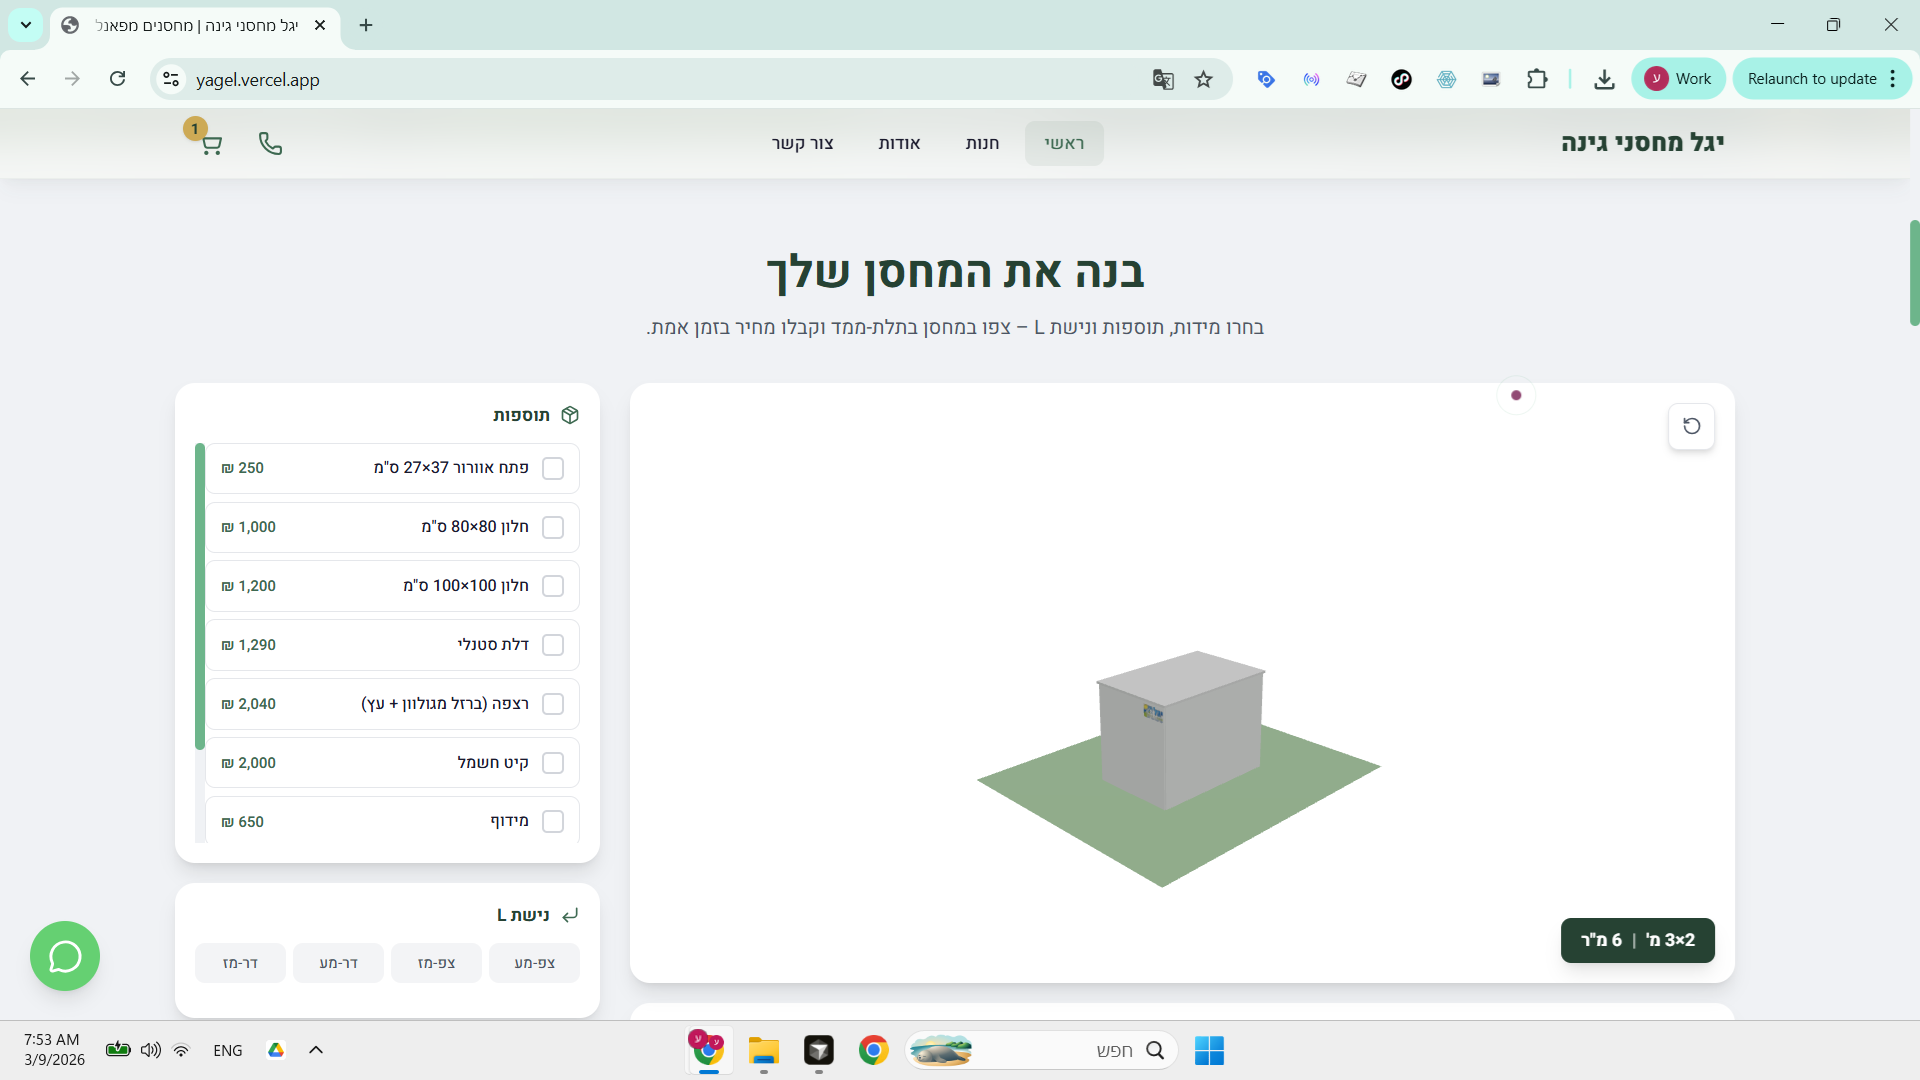Click the phone contact icon

tap(269, 143)
